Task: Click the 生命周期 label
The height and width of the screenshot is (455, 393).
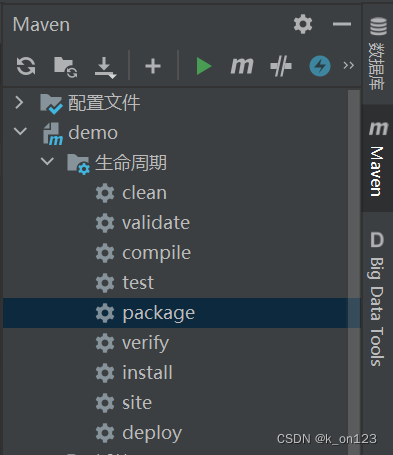Action: 131,163
